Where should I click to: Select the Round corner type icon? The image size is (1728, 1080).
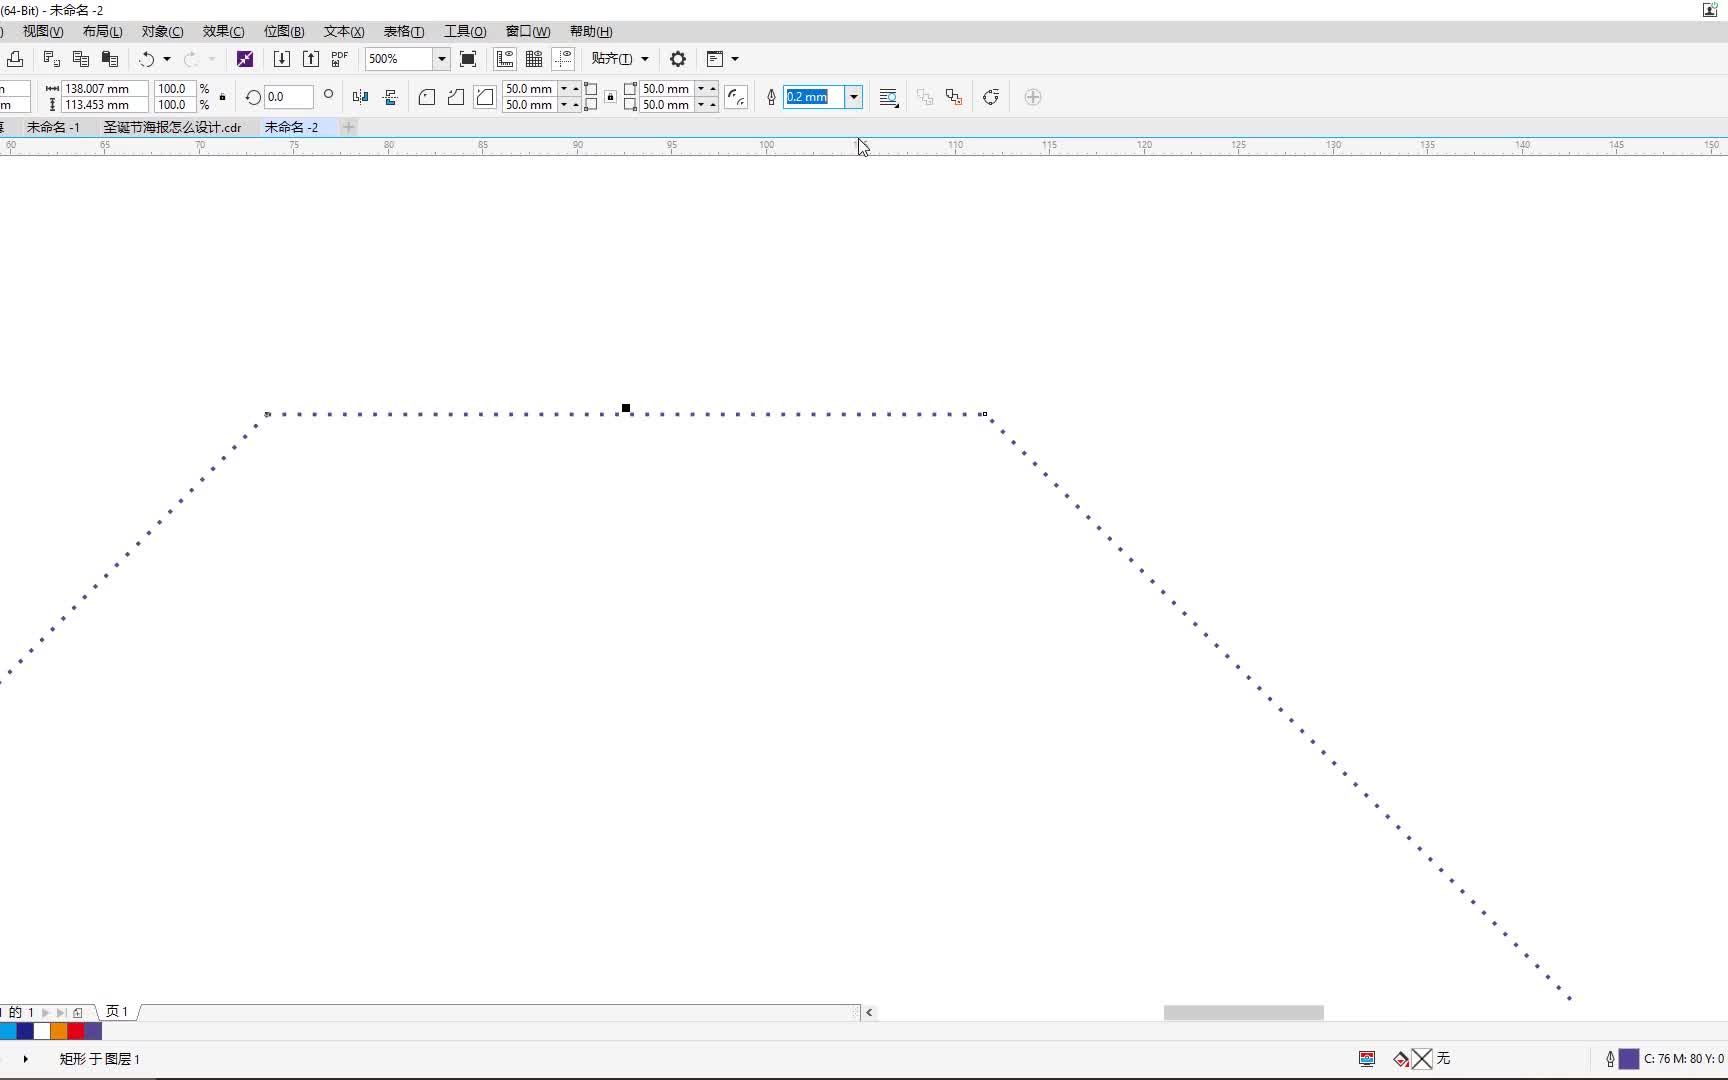[x=427, y=97]
